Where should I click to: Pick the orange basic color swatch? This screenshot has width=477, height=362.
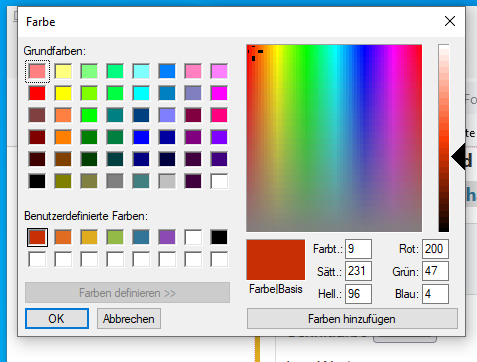63,137
